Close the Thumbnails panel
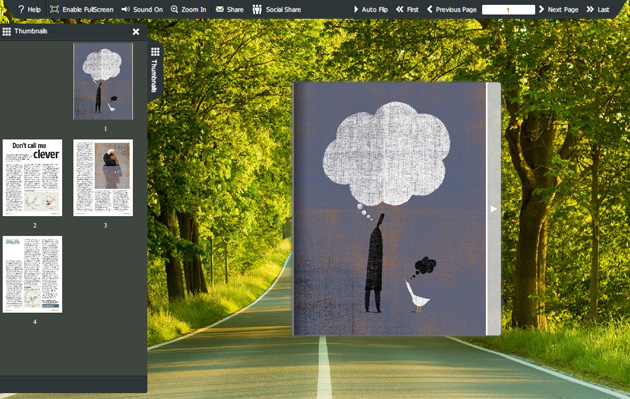Image resolution: width=630 pixels, height=399 pixels. tap(136, 31)
